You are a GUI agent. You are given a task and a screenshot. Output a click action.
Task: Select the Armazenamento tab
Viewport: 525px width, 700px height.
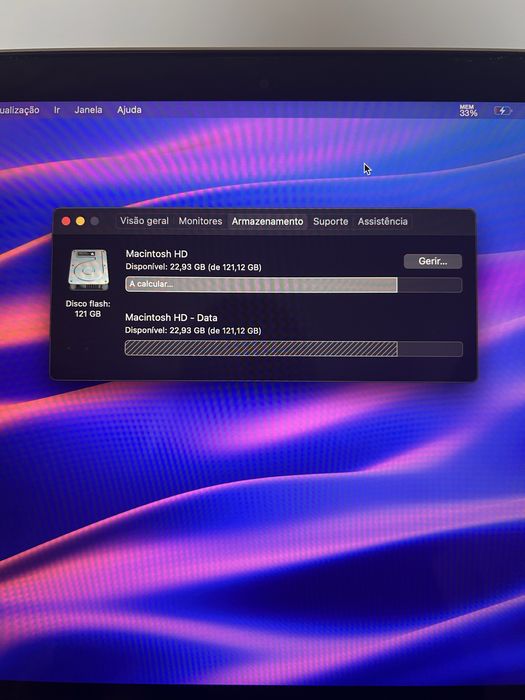[x=267, y=221]
